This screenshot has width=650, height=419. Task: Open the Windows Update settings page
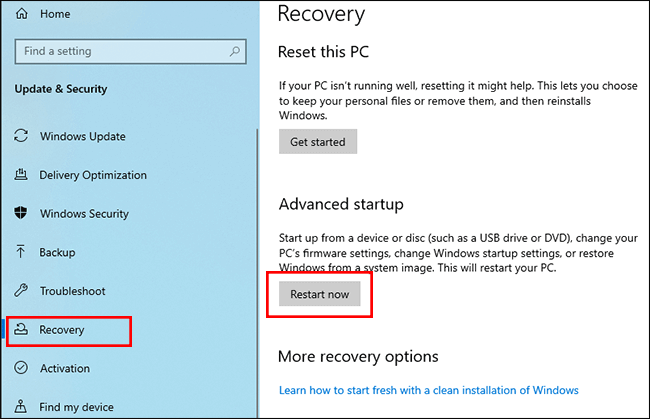point(83,136)
